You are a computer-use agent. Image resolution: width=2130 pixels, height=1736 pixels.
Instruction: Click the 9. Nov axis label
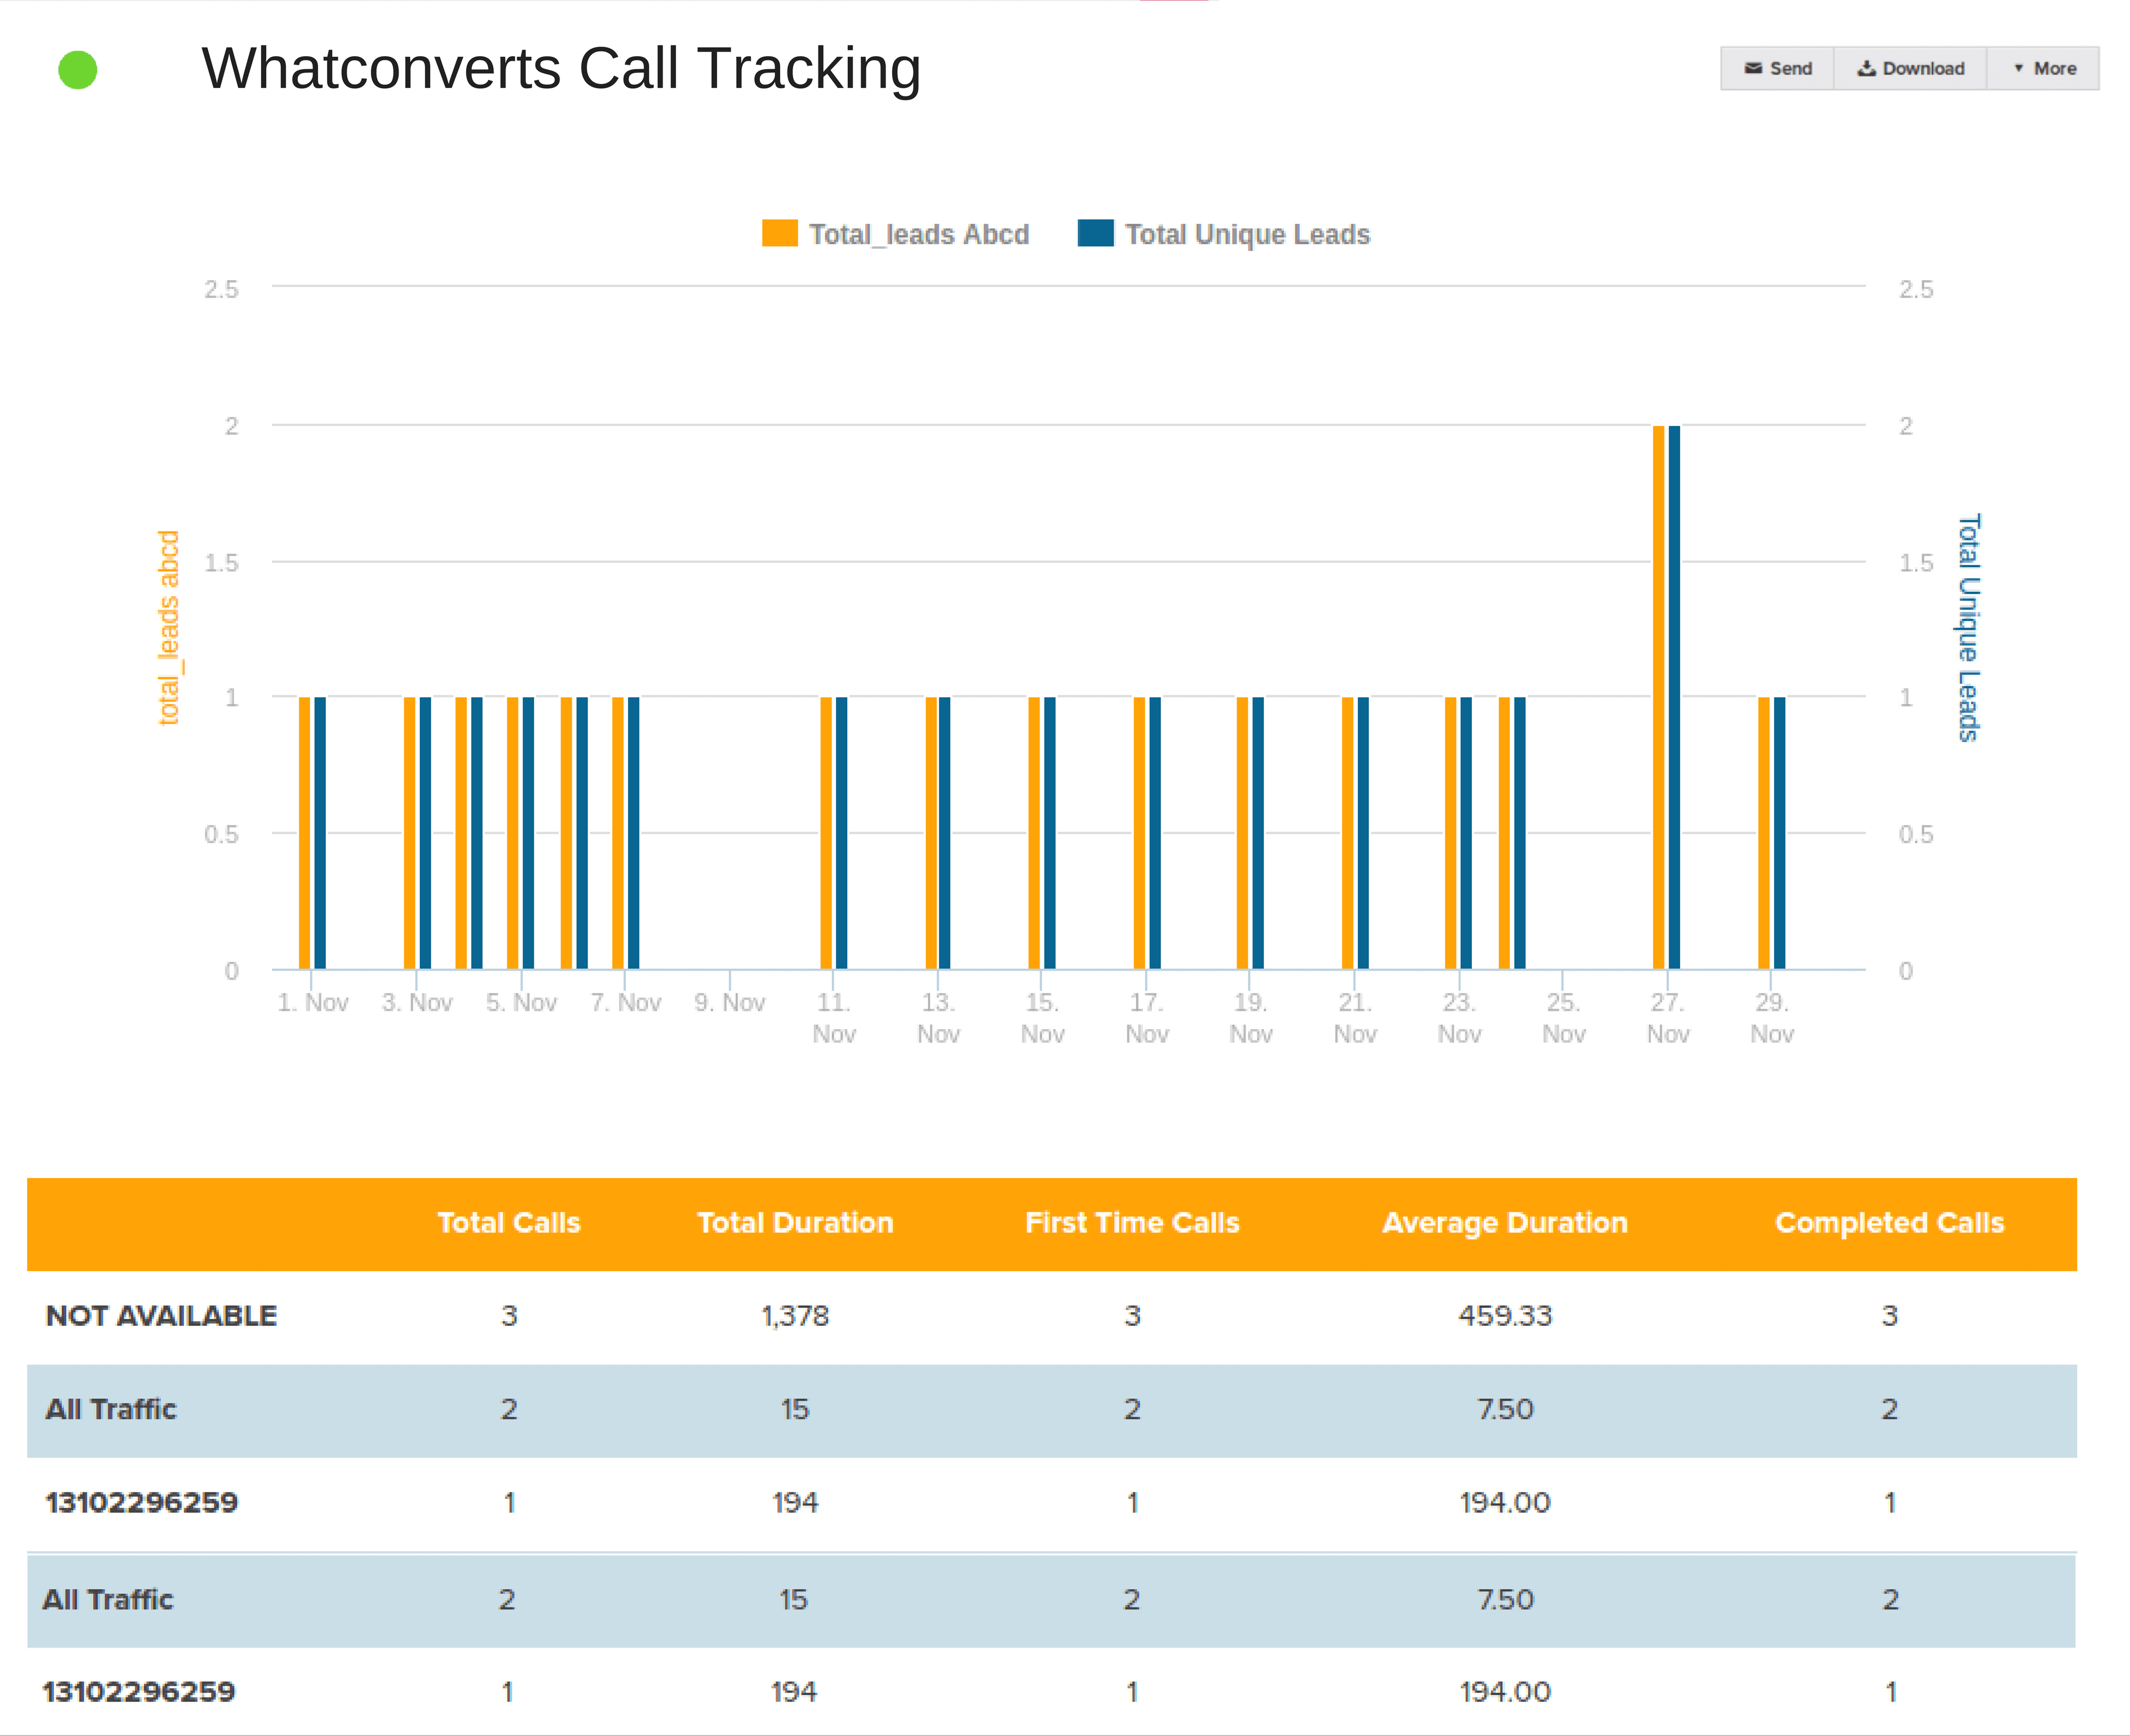(730, 1002)
